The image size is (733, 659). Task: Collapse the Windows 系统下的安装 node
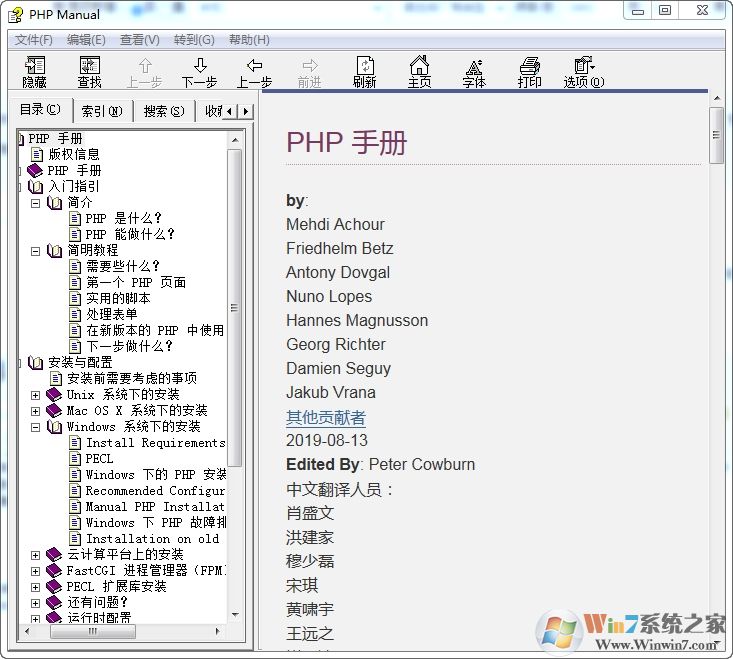point(36,427)
